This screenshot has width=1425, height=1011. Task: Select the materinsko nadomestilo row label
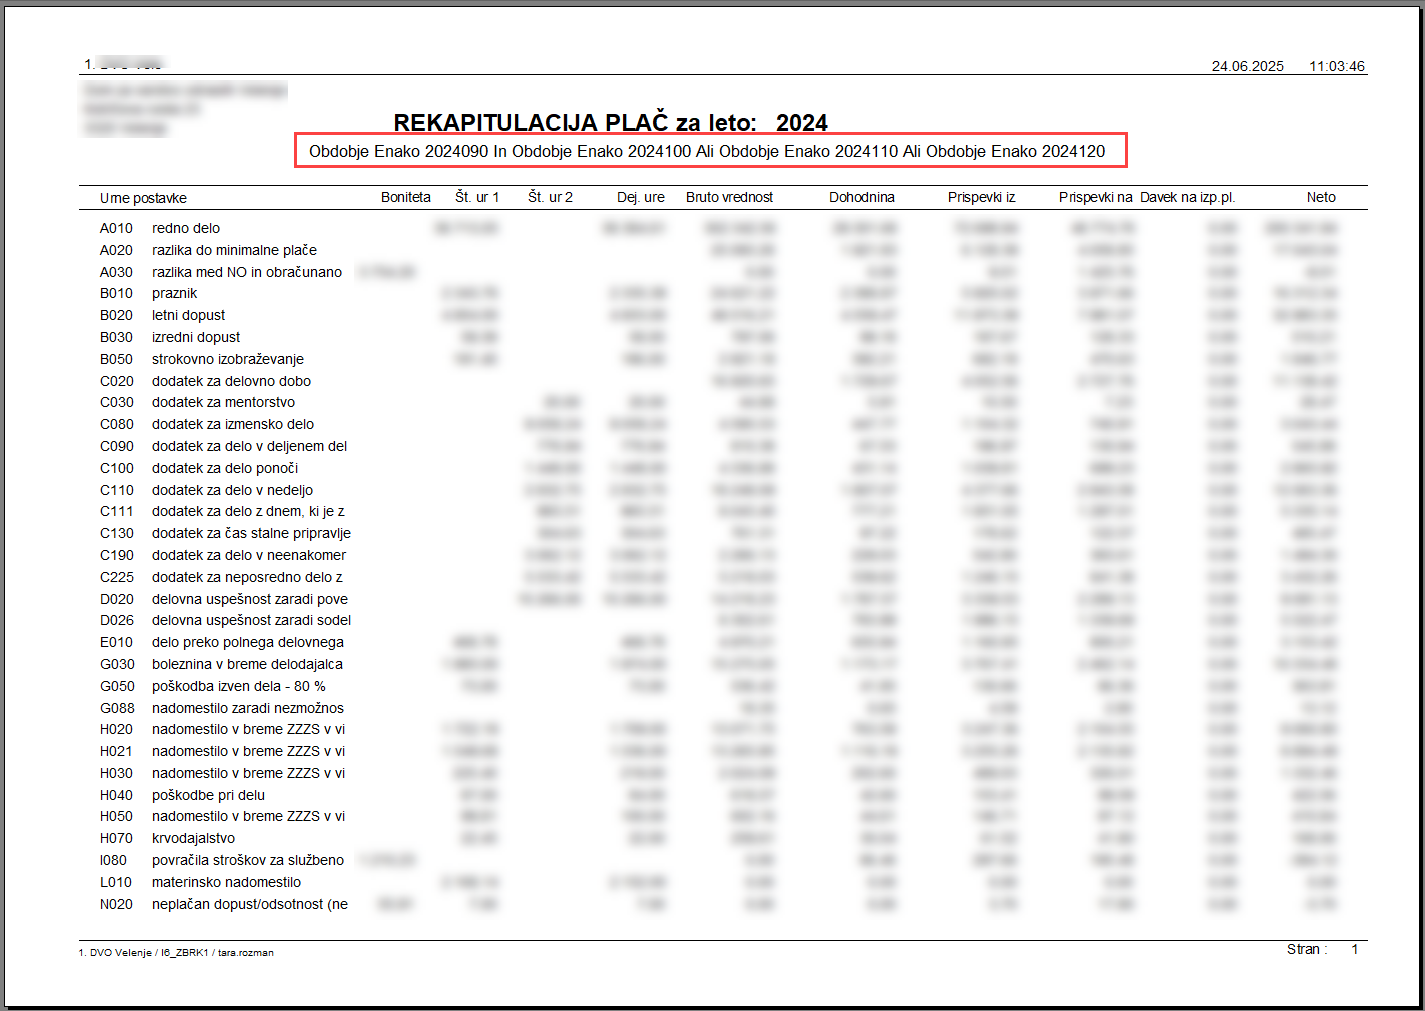point(226,882)
